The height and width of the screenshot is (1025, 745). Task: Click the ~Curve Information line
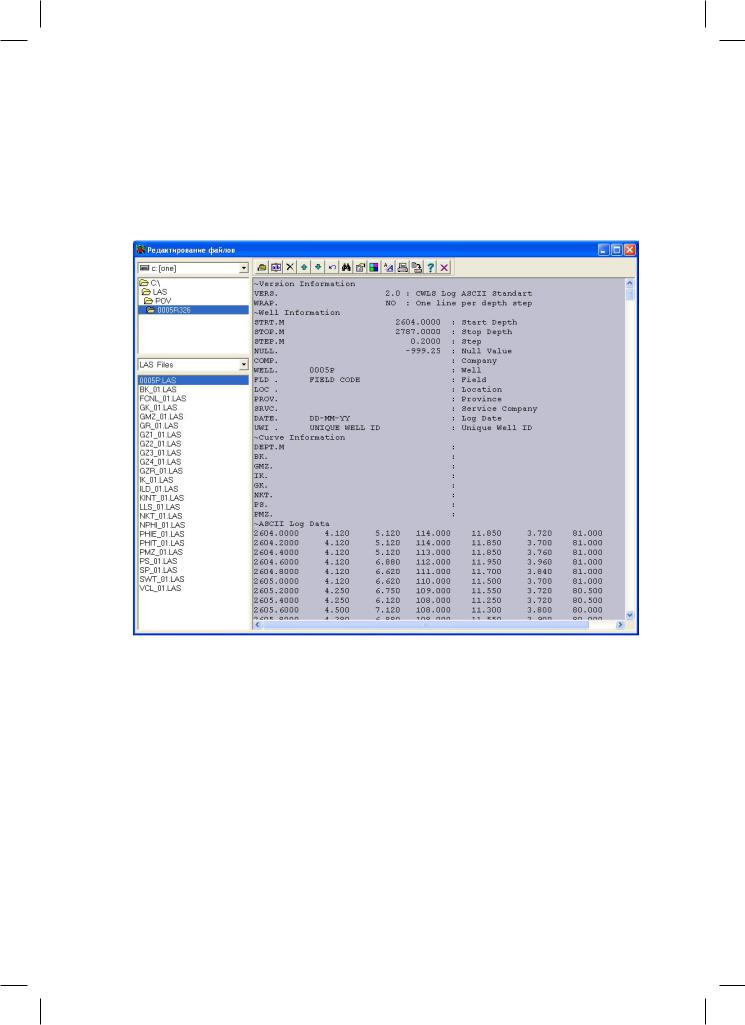299,437
